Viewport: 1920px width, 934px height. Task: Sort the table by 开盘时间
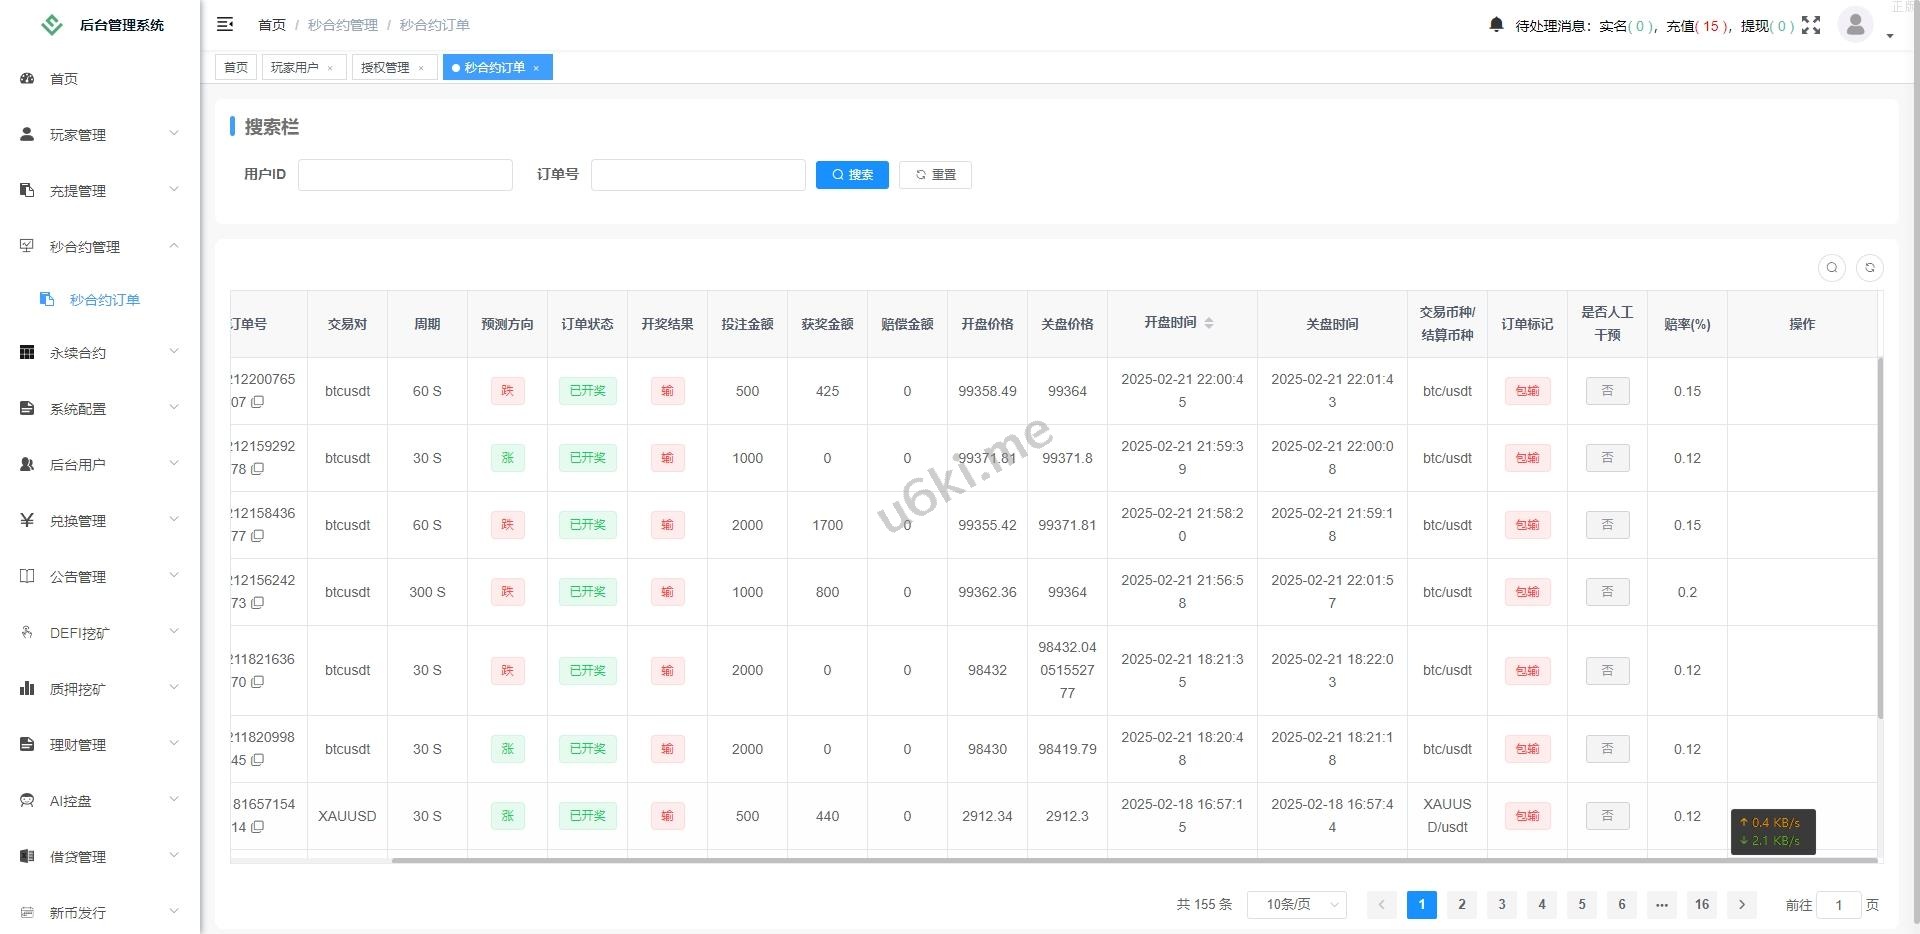click(1209, 323)
